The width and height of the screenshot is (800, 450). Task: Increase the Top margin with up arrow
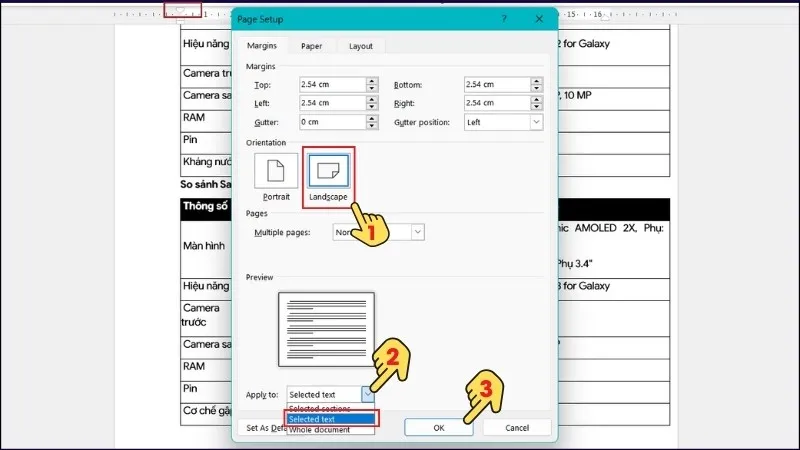(372, 81)
